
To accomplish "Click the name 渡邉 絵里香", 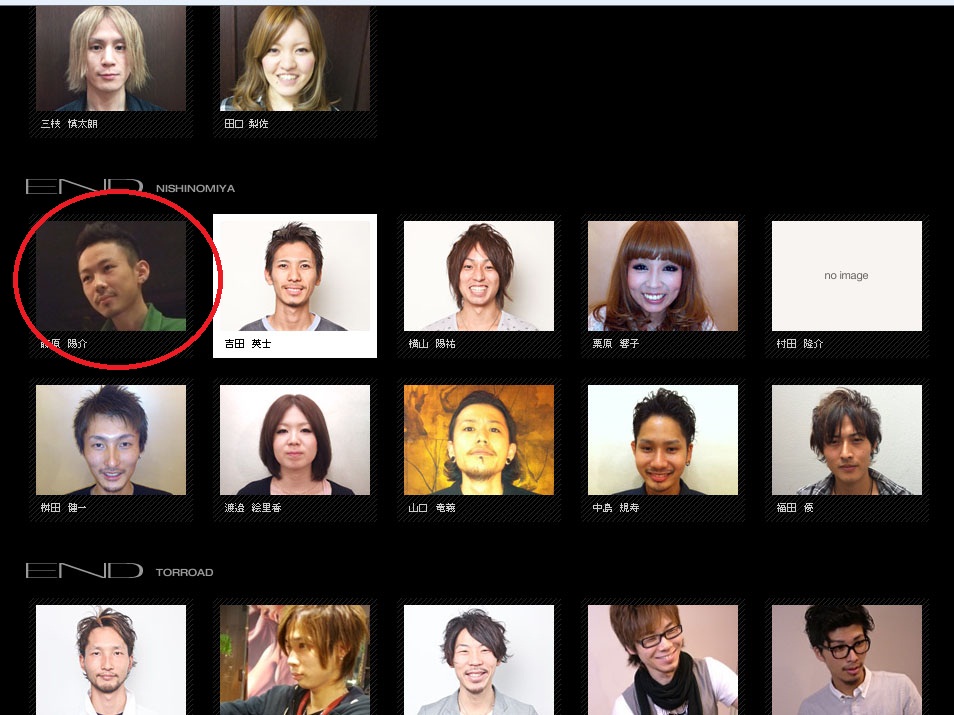I will point(252,507).
